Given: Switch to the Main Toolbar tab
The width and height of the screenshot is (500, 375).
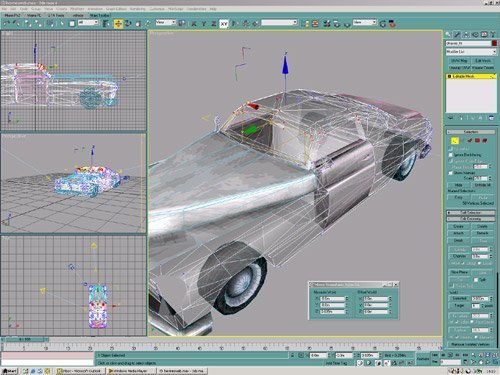Looking at the screenshot, I should 99,15.
